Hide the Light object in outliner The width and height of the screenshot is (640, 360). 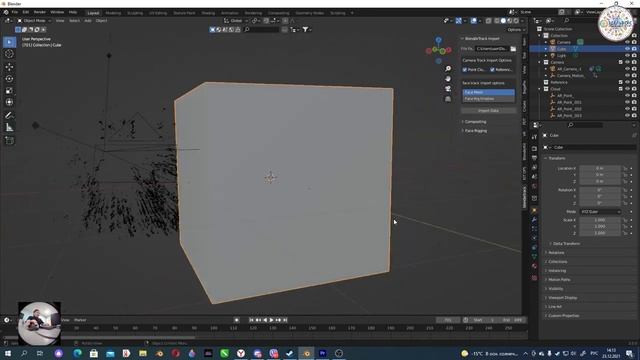coord(627,56)
